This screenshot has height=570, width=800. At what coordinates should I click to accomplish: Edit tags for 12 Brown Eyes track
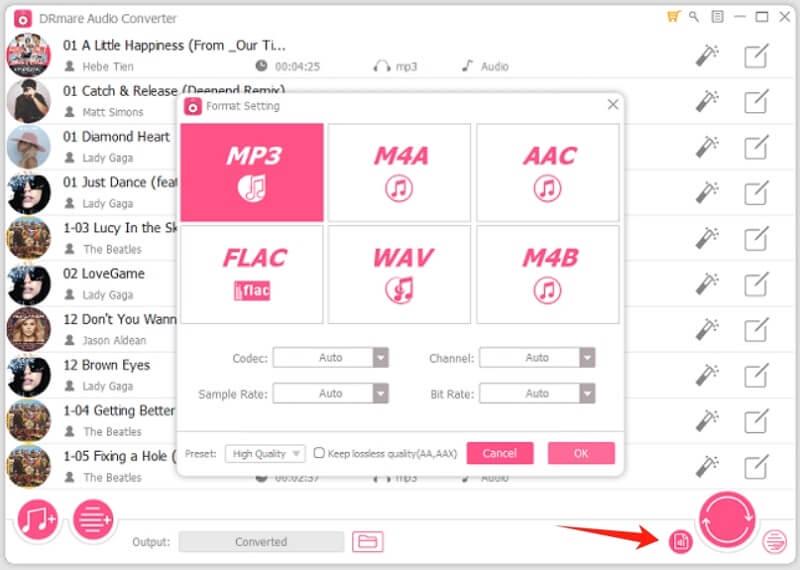[x=756, y=375]
